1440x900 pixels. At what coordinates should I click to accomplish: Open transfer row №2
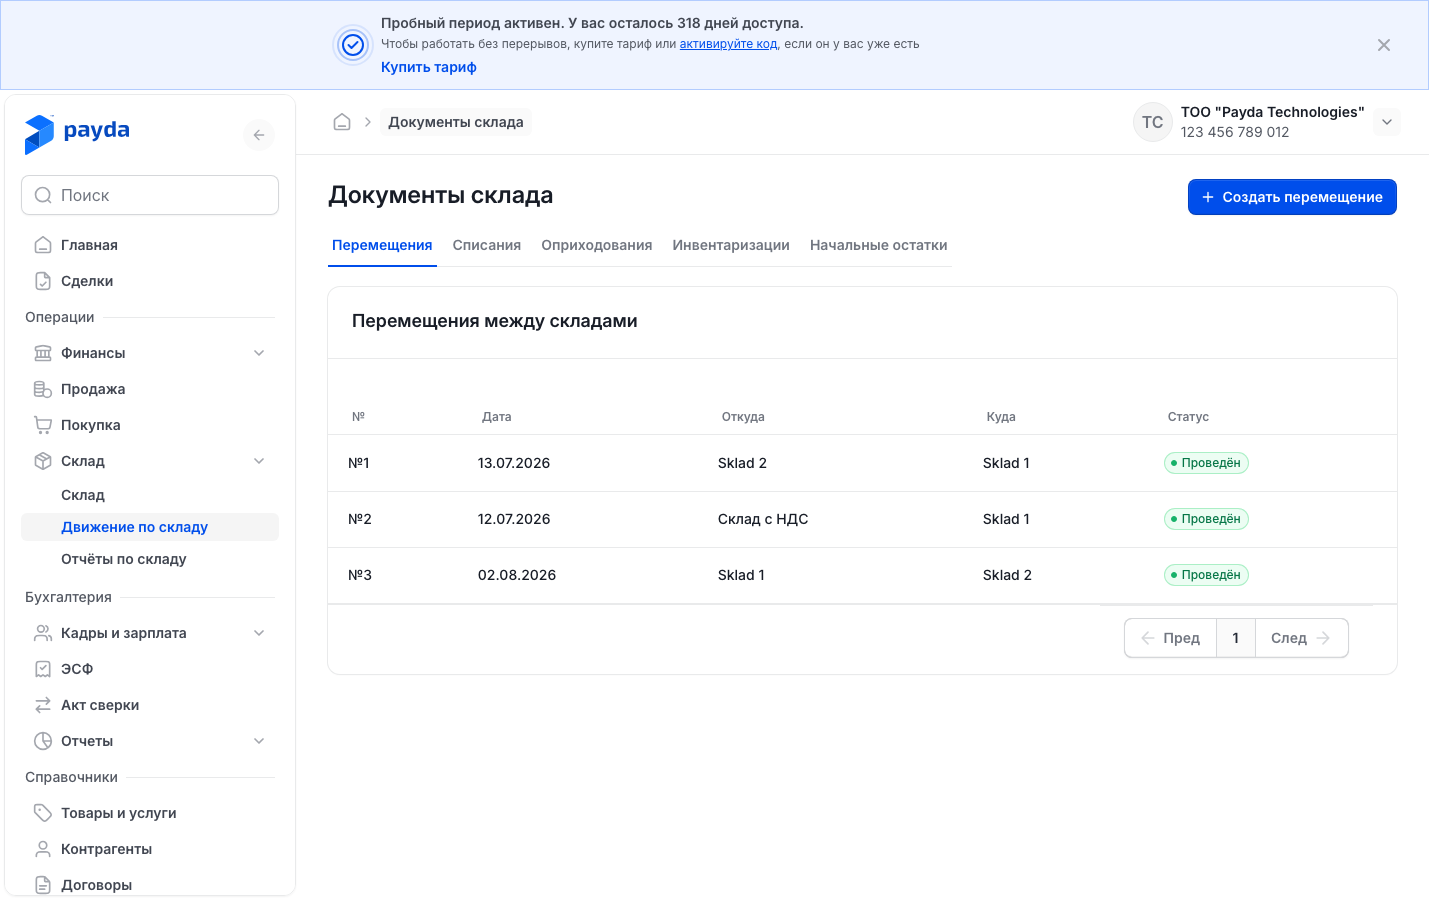tap(862, 519)
